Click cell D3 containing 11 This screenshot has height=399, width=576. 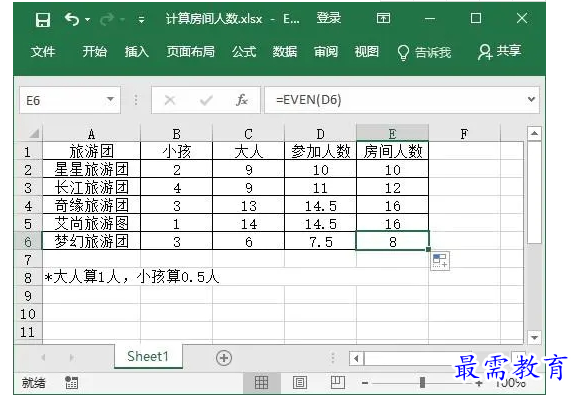pos(320,187)
